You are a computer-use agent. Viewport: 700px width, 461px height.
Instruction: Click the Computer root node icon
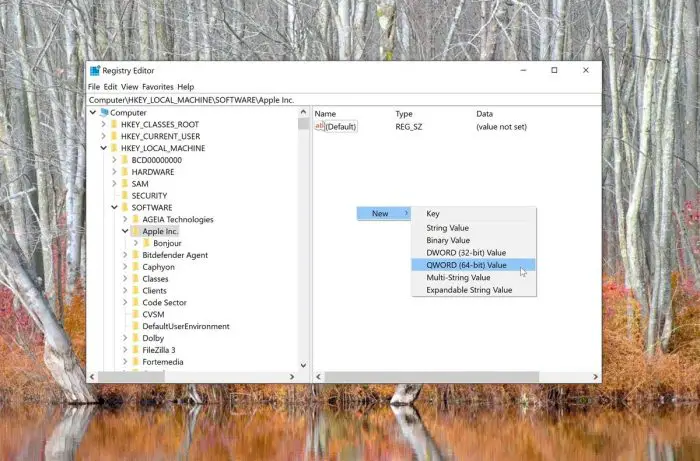coord(103,113)
